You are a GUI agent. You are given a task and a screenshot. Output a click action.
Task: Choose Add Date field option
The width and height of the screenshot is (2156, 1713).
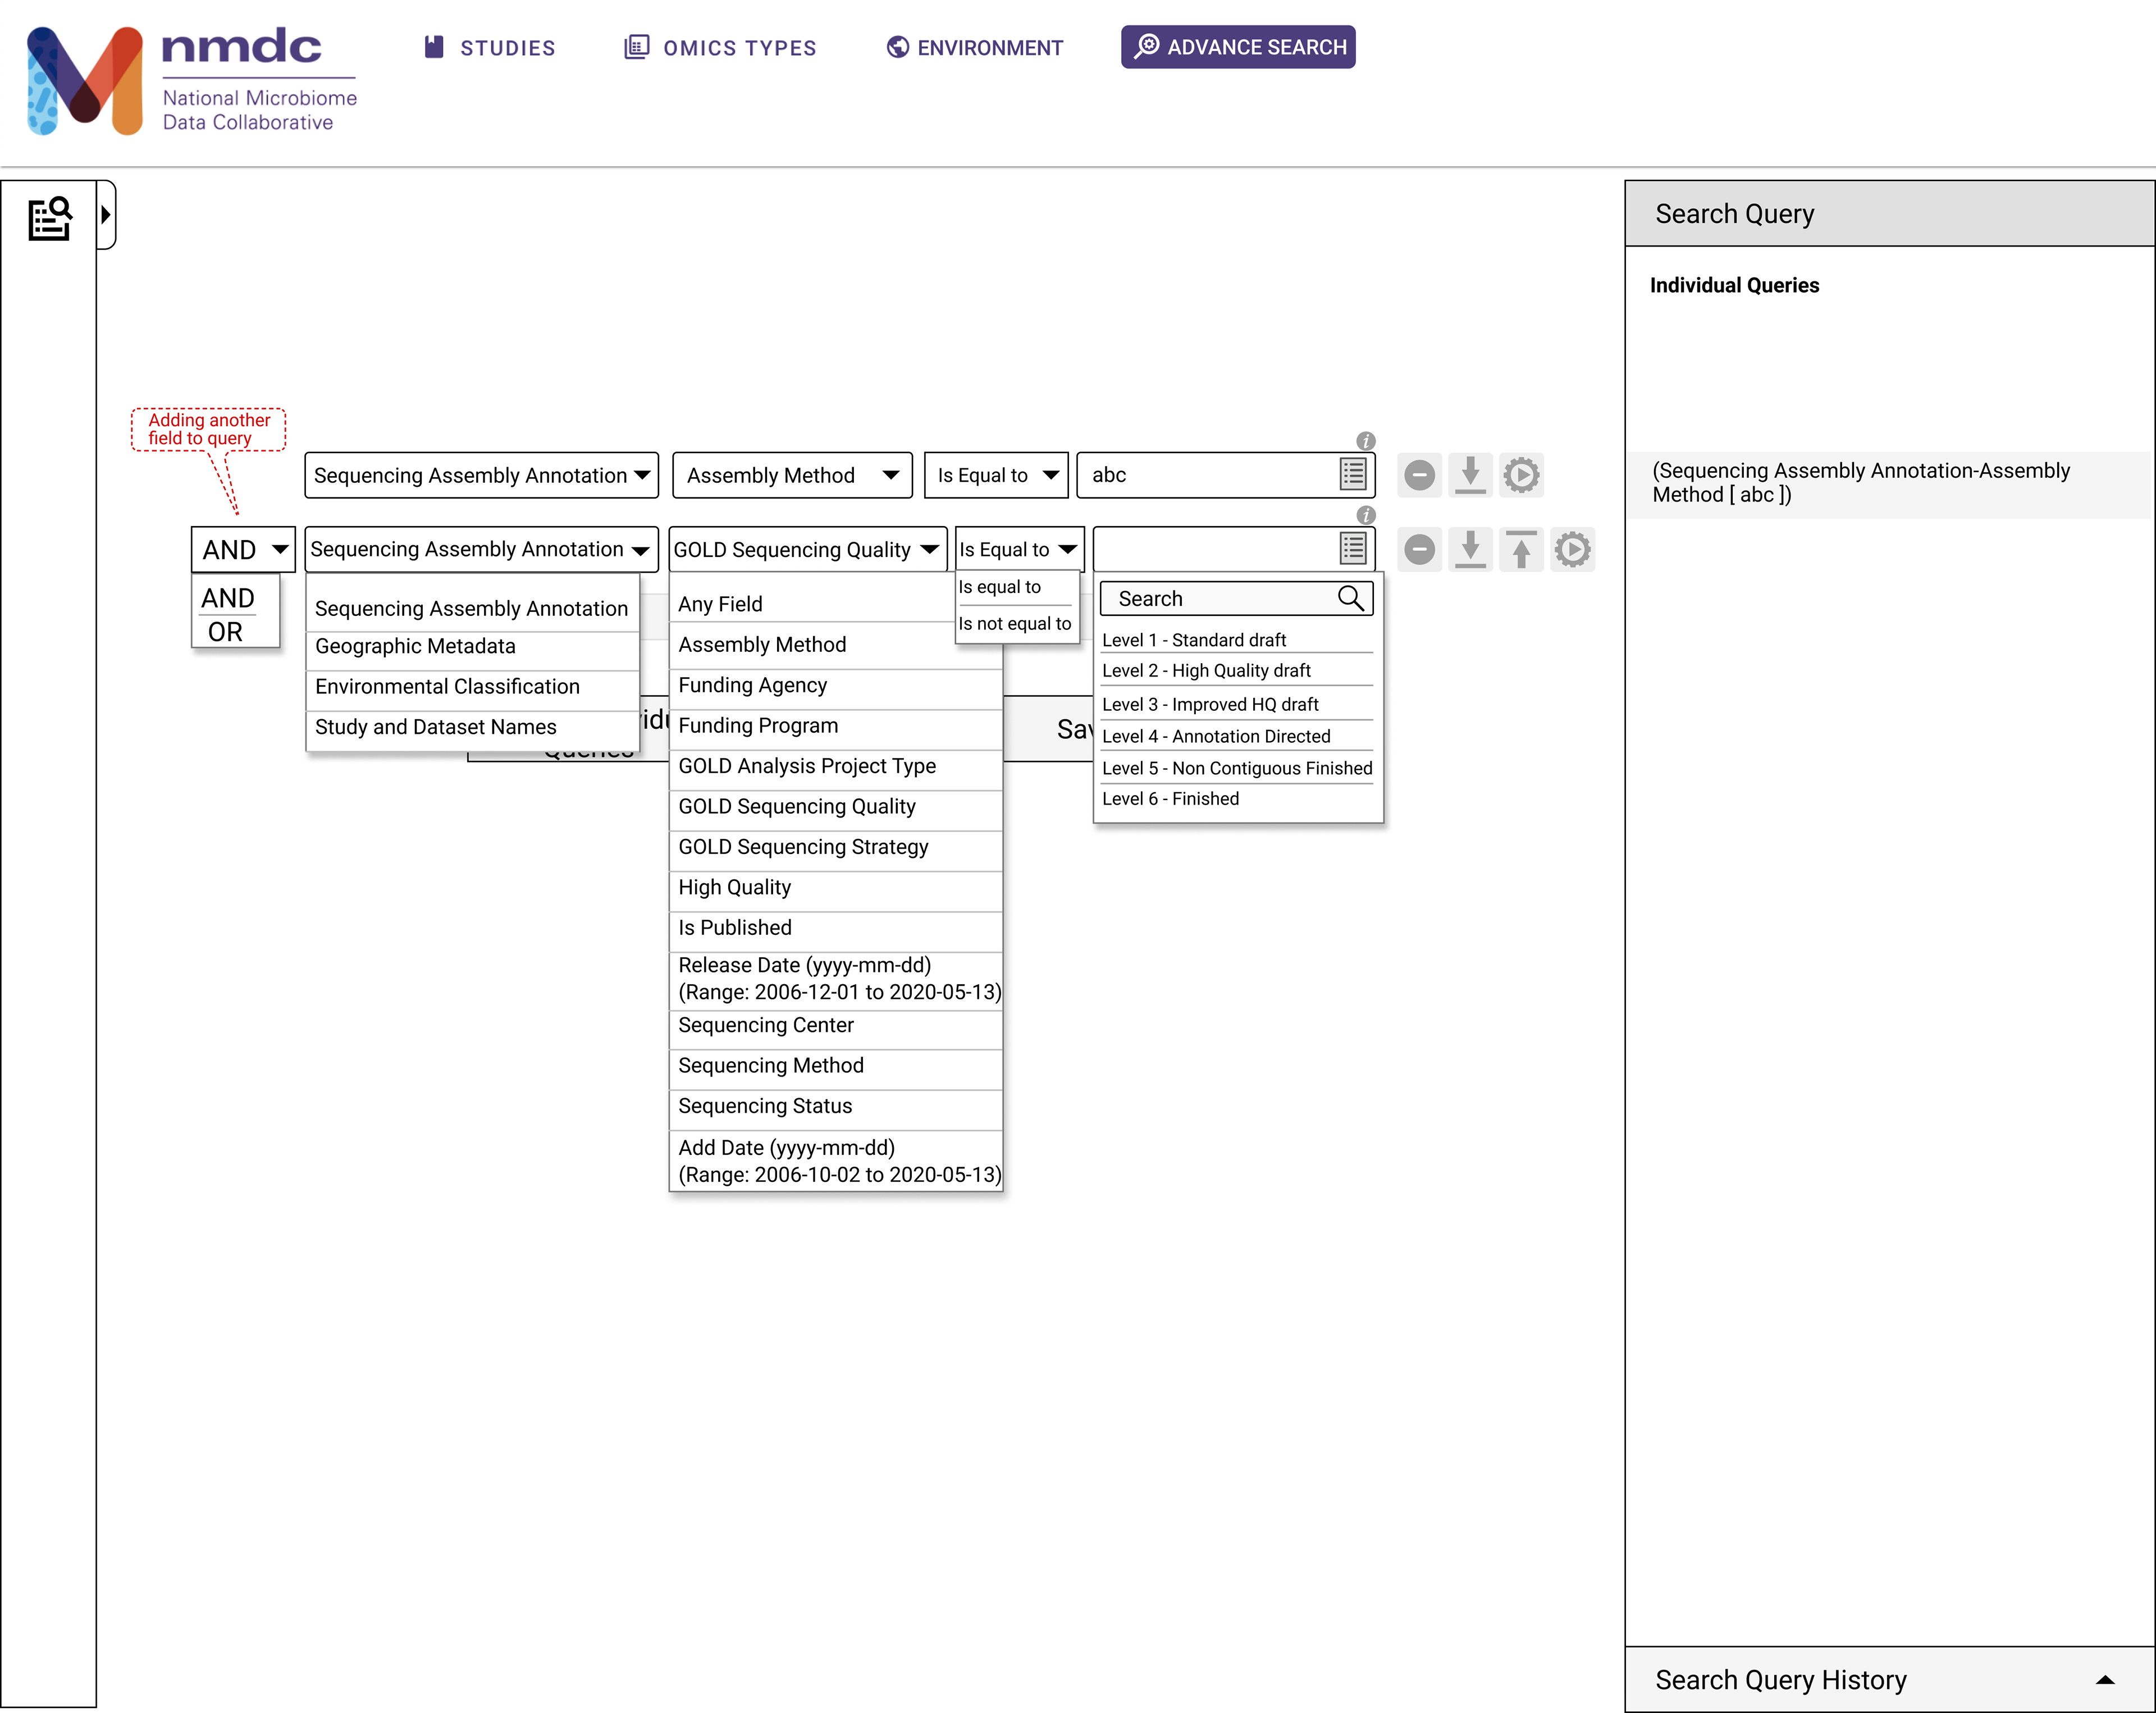[835, 1161]
